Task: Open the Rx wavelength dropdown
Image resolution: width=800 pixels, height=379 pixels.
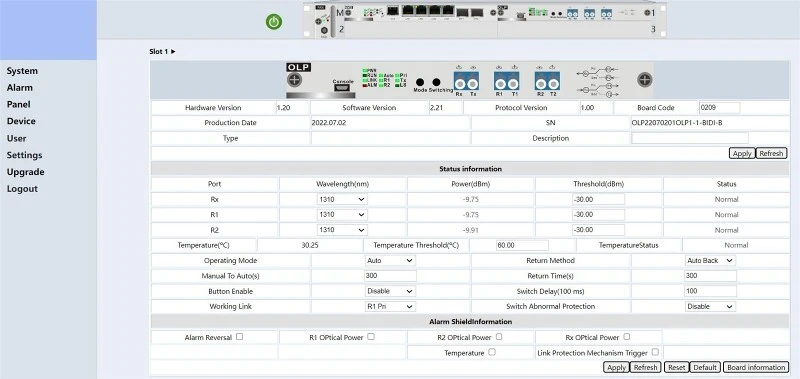Action: pyautogui.click(x=342, y=199)
